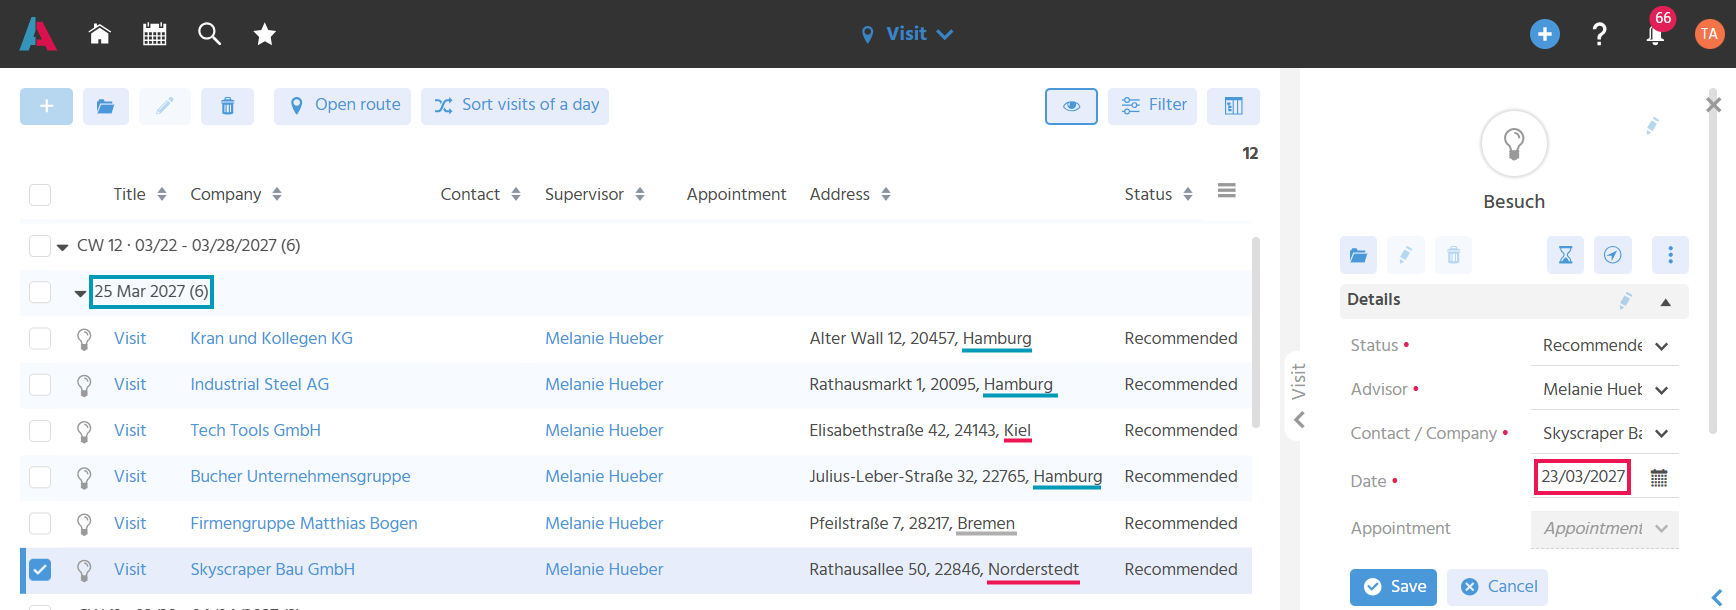The width and height of the screenshot is (1736, 610).
Task: Open the Filter button
Action: [x=1152, y=106]
